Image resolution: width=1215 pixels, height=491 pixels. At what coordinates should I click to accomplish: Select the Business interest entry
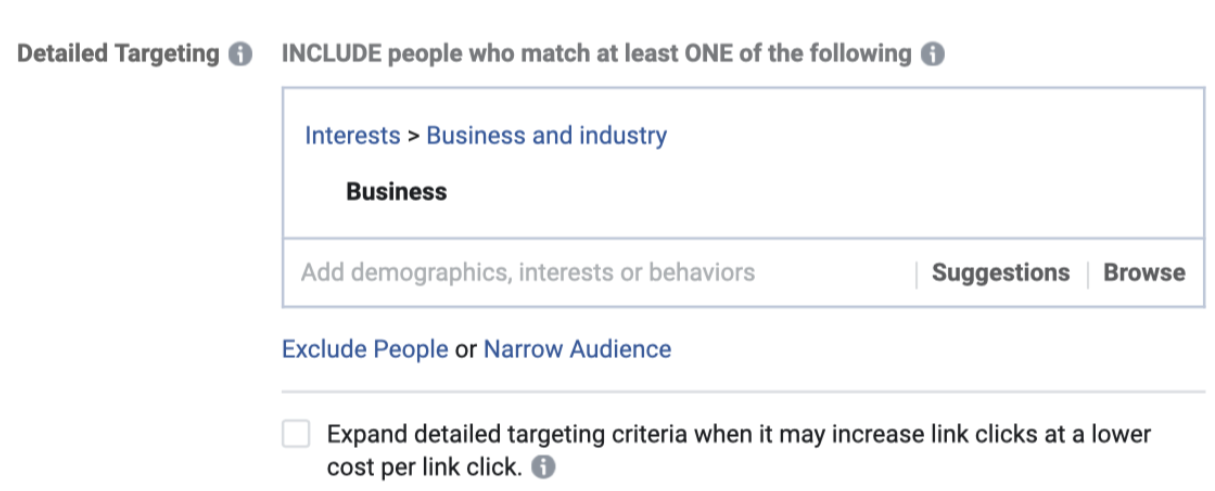click(x=396, y=192)
